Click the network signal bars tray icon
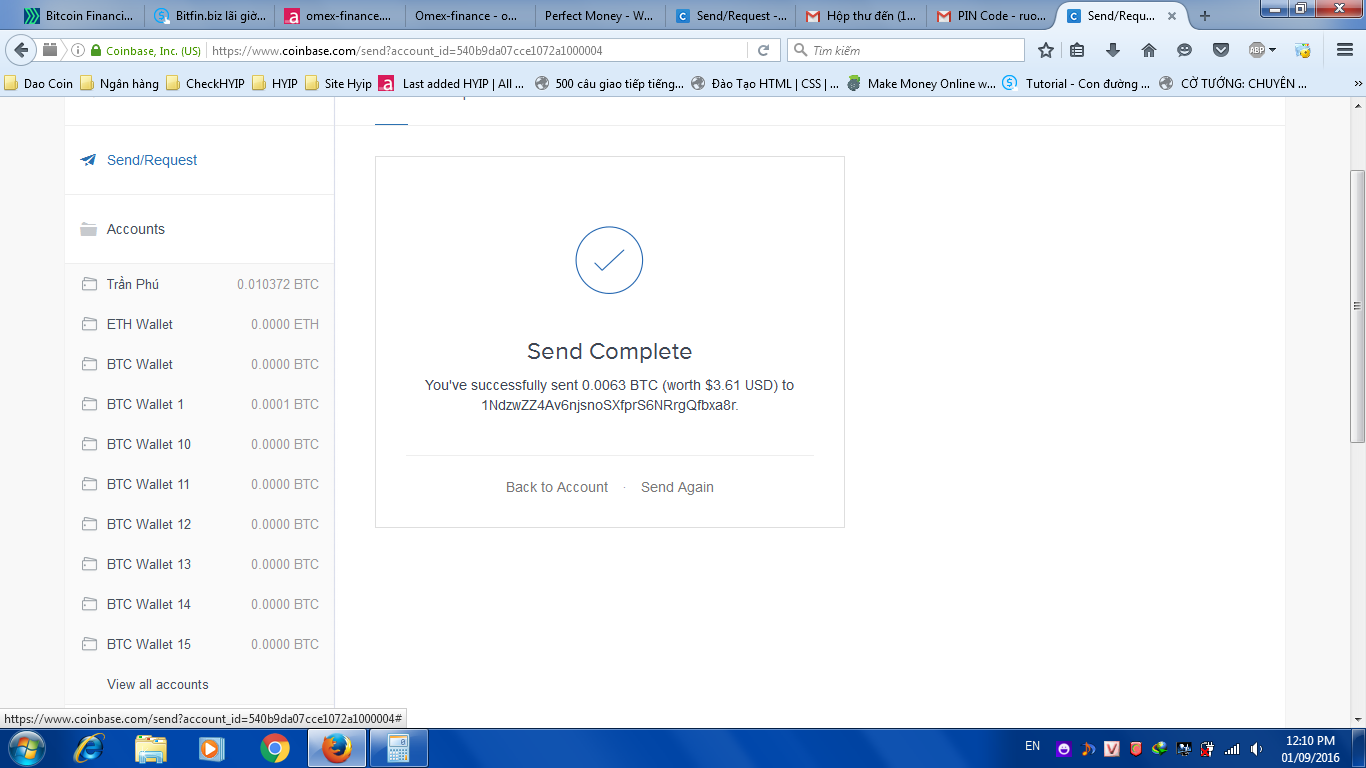Screen dimensions: 1366x768 [1232, 748]
